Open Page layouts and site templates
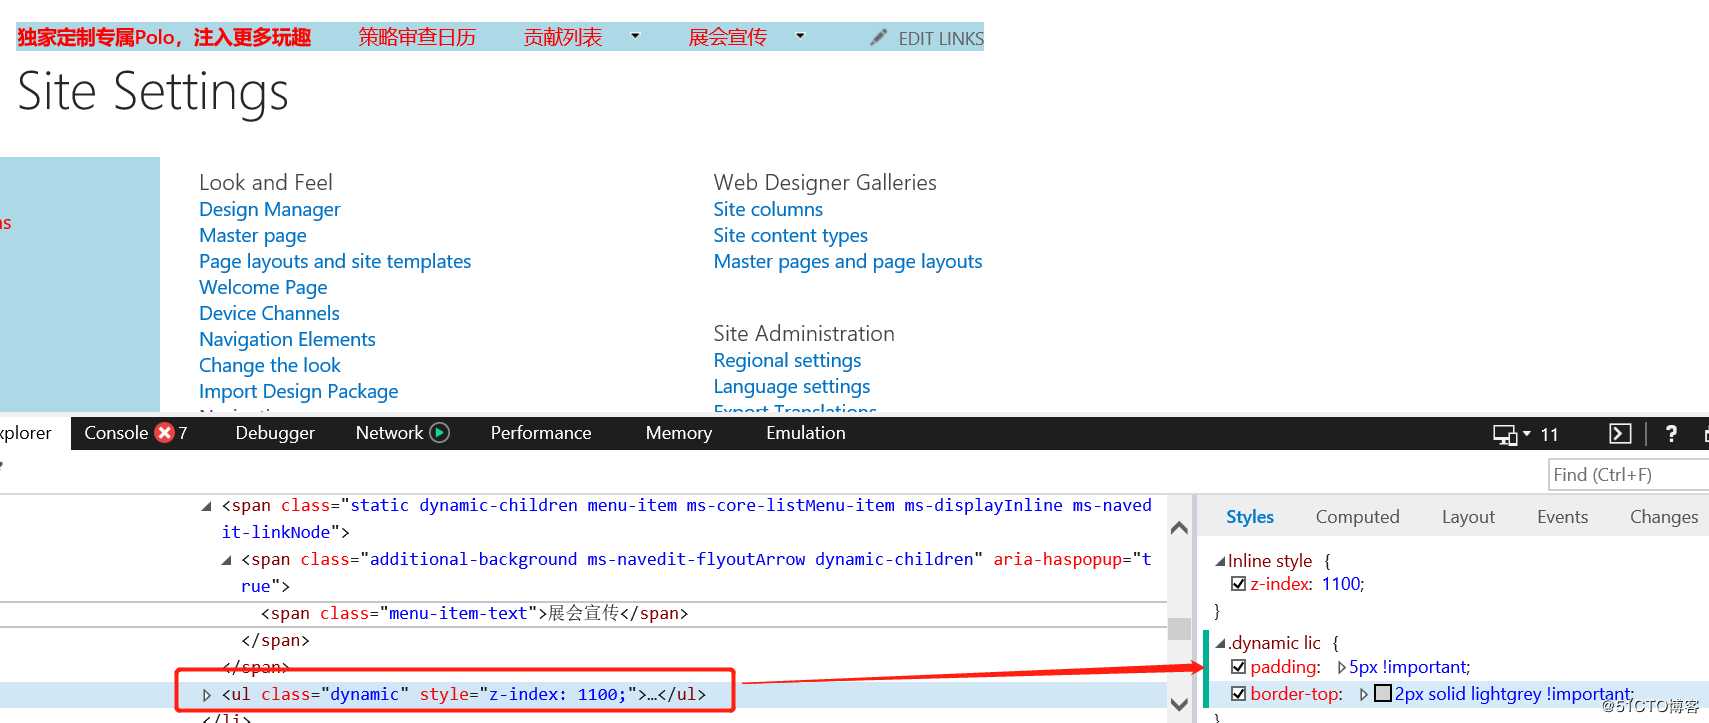This screenshot has height=723, width=1709. click(x=335, y=261)
